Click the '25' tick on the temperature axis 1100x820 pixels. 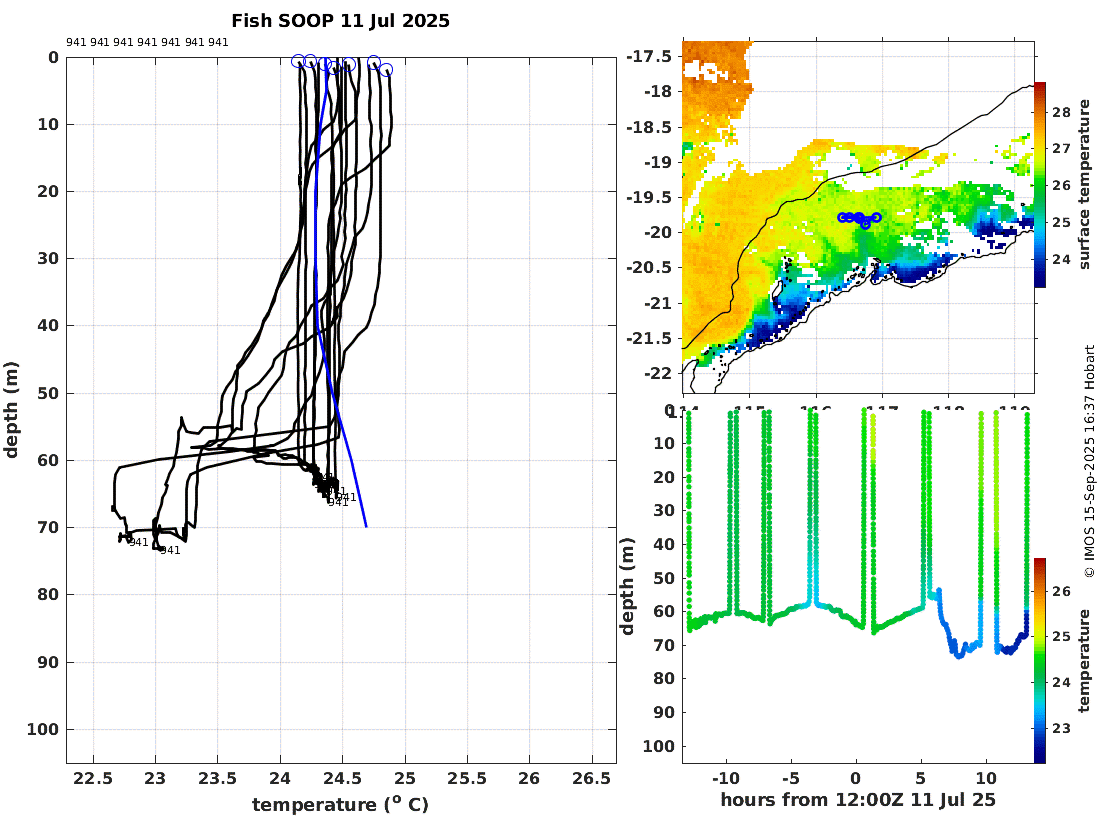[405, 779]
